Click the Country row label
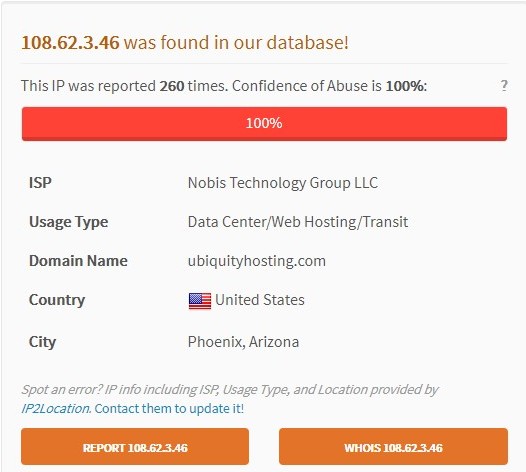The image size is (526, 472). [x=57, y=300]
